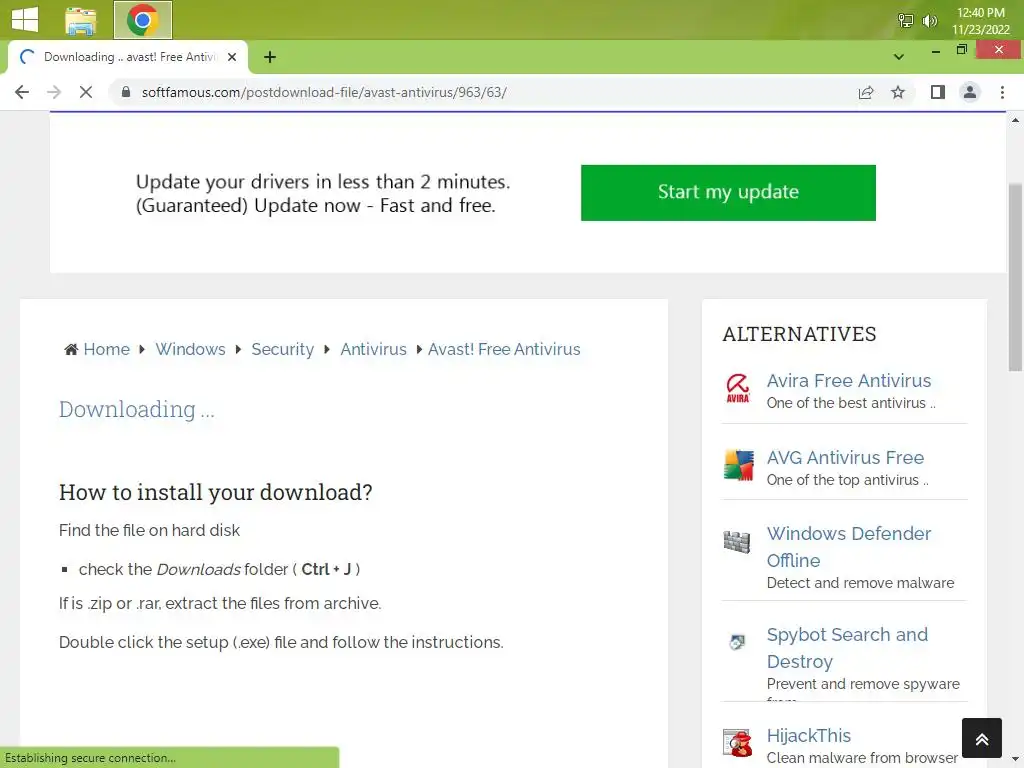Click the 'Downloading ...' heading text
The image size is (1024, 768).
click(136, 409)
